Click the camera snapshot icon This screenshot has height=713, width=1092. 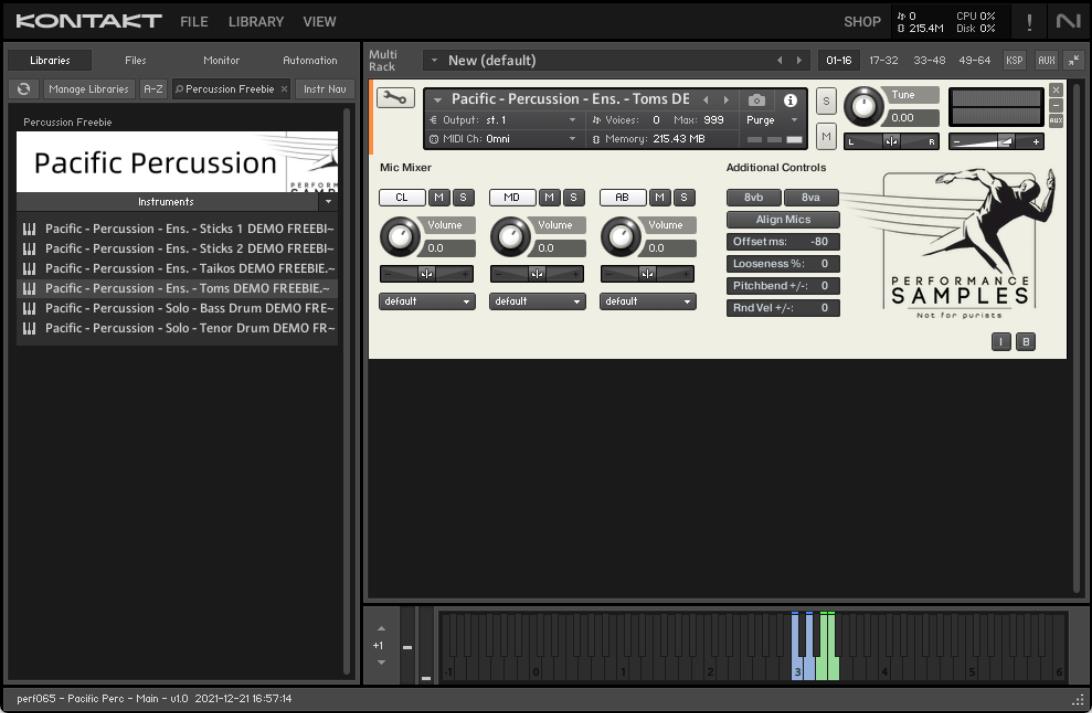pos(757,100)
